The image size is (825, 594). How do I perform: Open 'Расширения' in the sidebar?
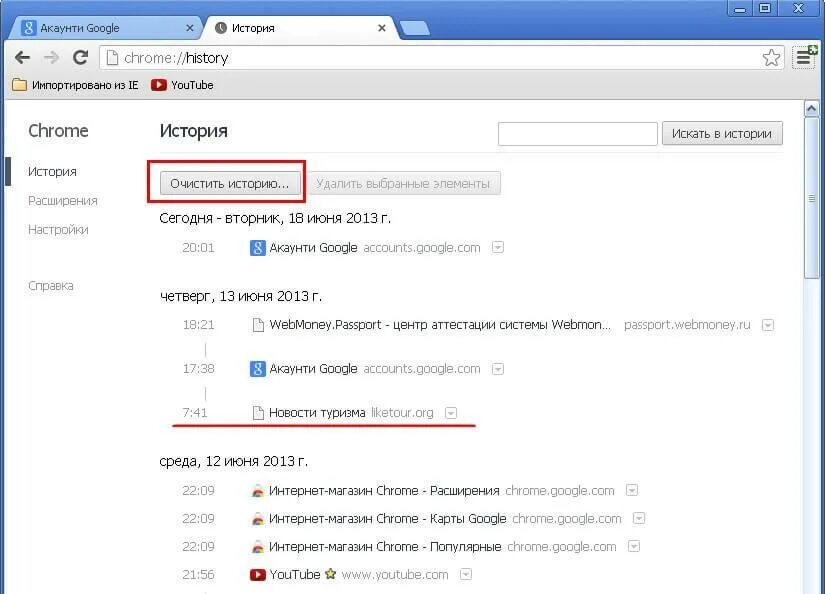63,200
